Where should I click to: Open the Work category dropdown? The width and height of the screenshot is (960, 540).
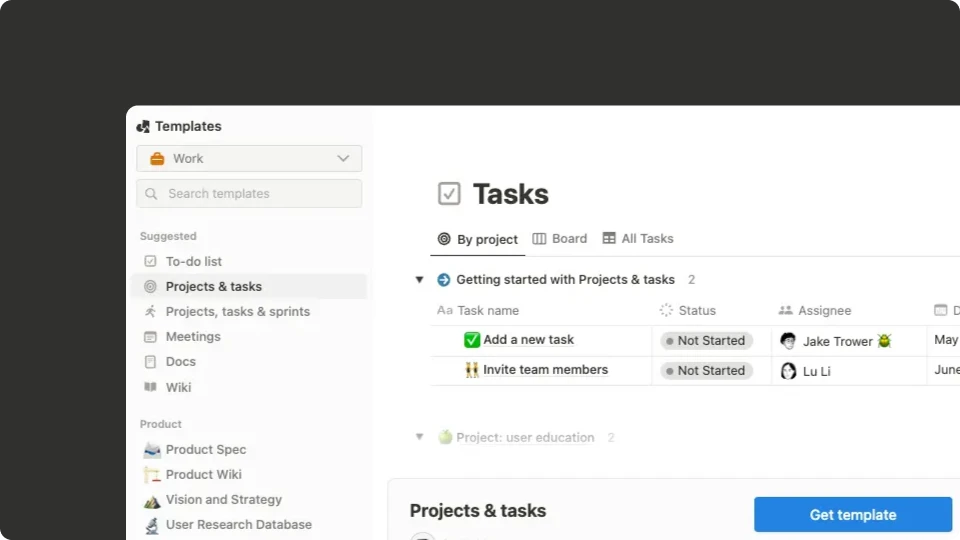click(249, 159)
